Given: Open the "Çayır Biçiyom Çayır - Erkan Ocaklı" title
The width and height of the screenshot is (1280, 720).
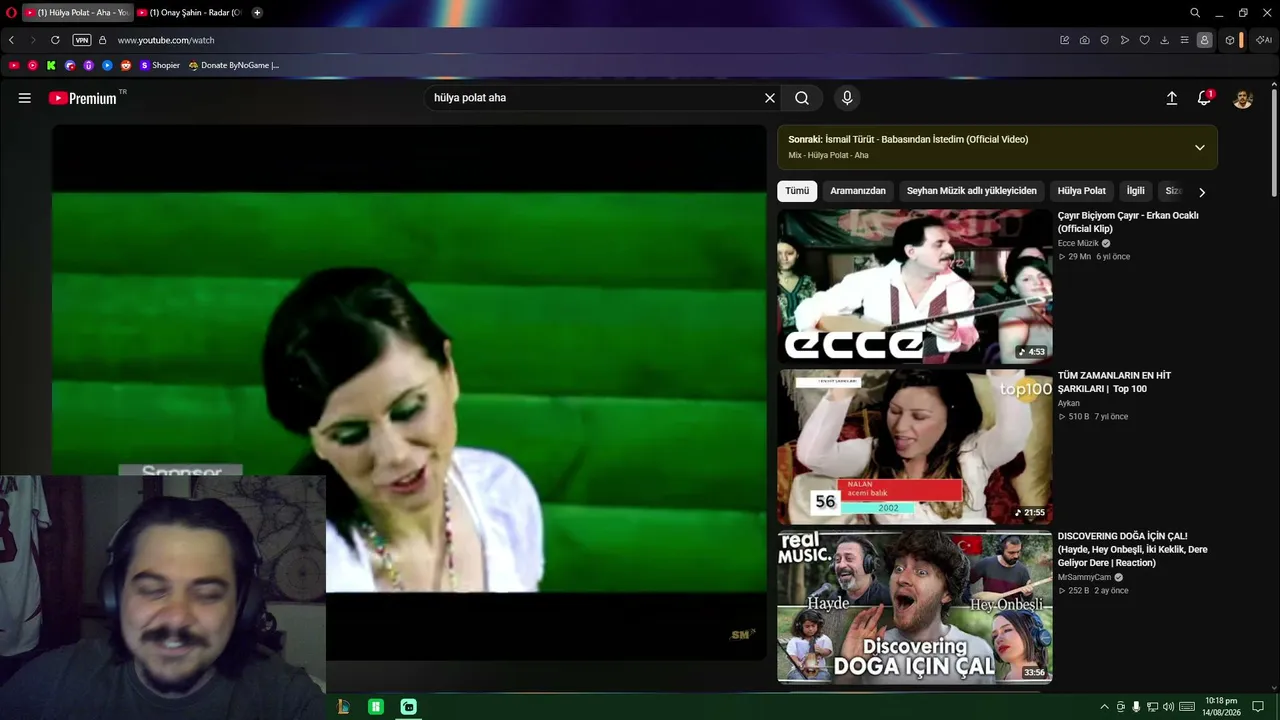Looking at the screenshot, I should click(x=1128, y=222).
